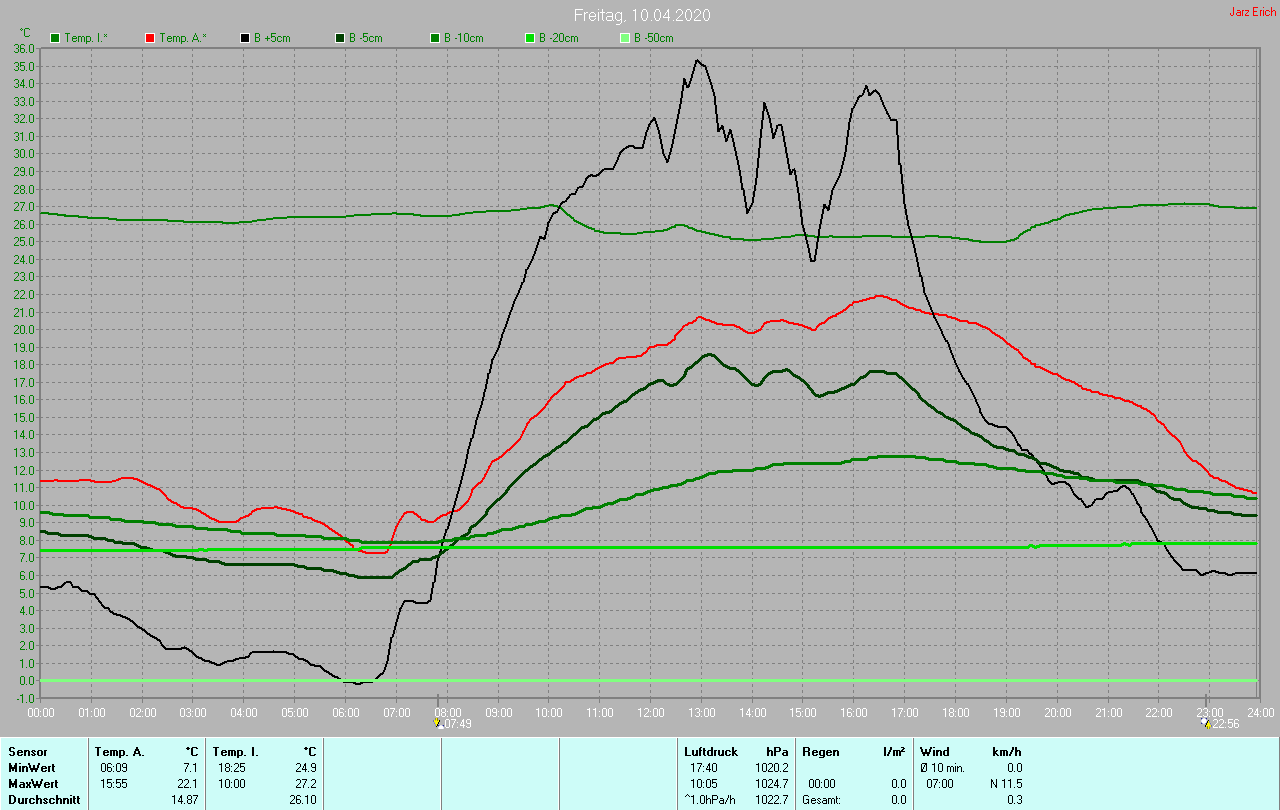Click the Sensor header in the table
The width and height of the screenshot is (1280, 810).
[27, 751]
